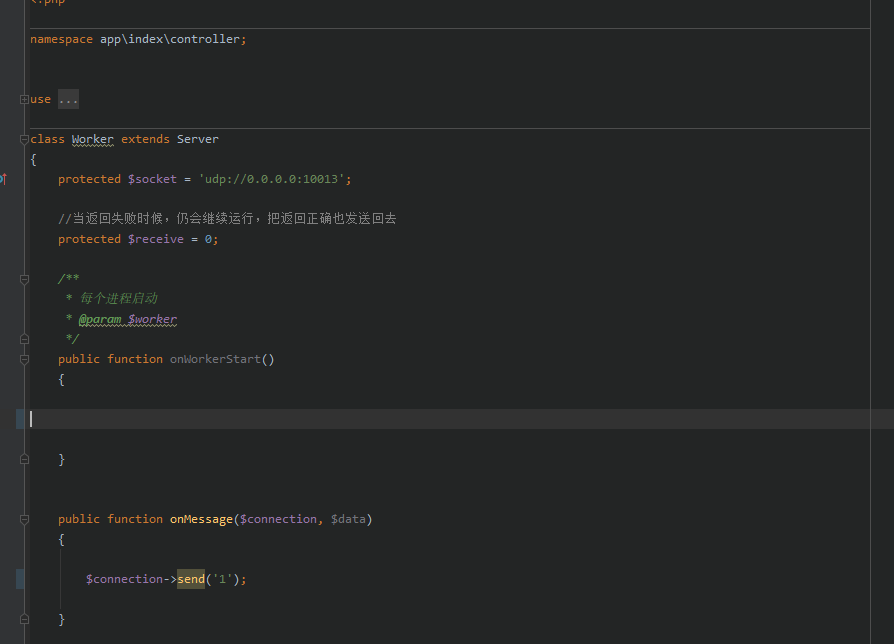The width and height of the screenshot is (894, 644).
Task: Click the fold marker at the comment's closing */
Action: (24, 339)
